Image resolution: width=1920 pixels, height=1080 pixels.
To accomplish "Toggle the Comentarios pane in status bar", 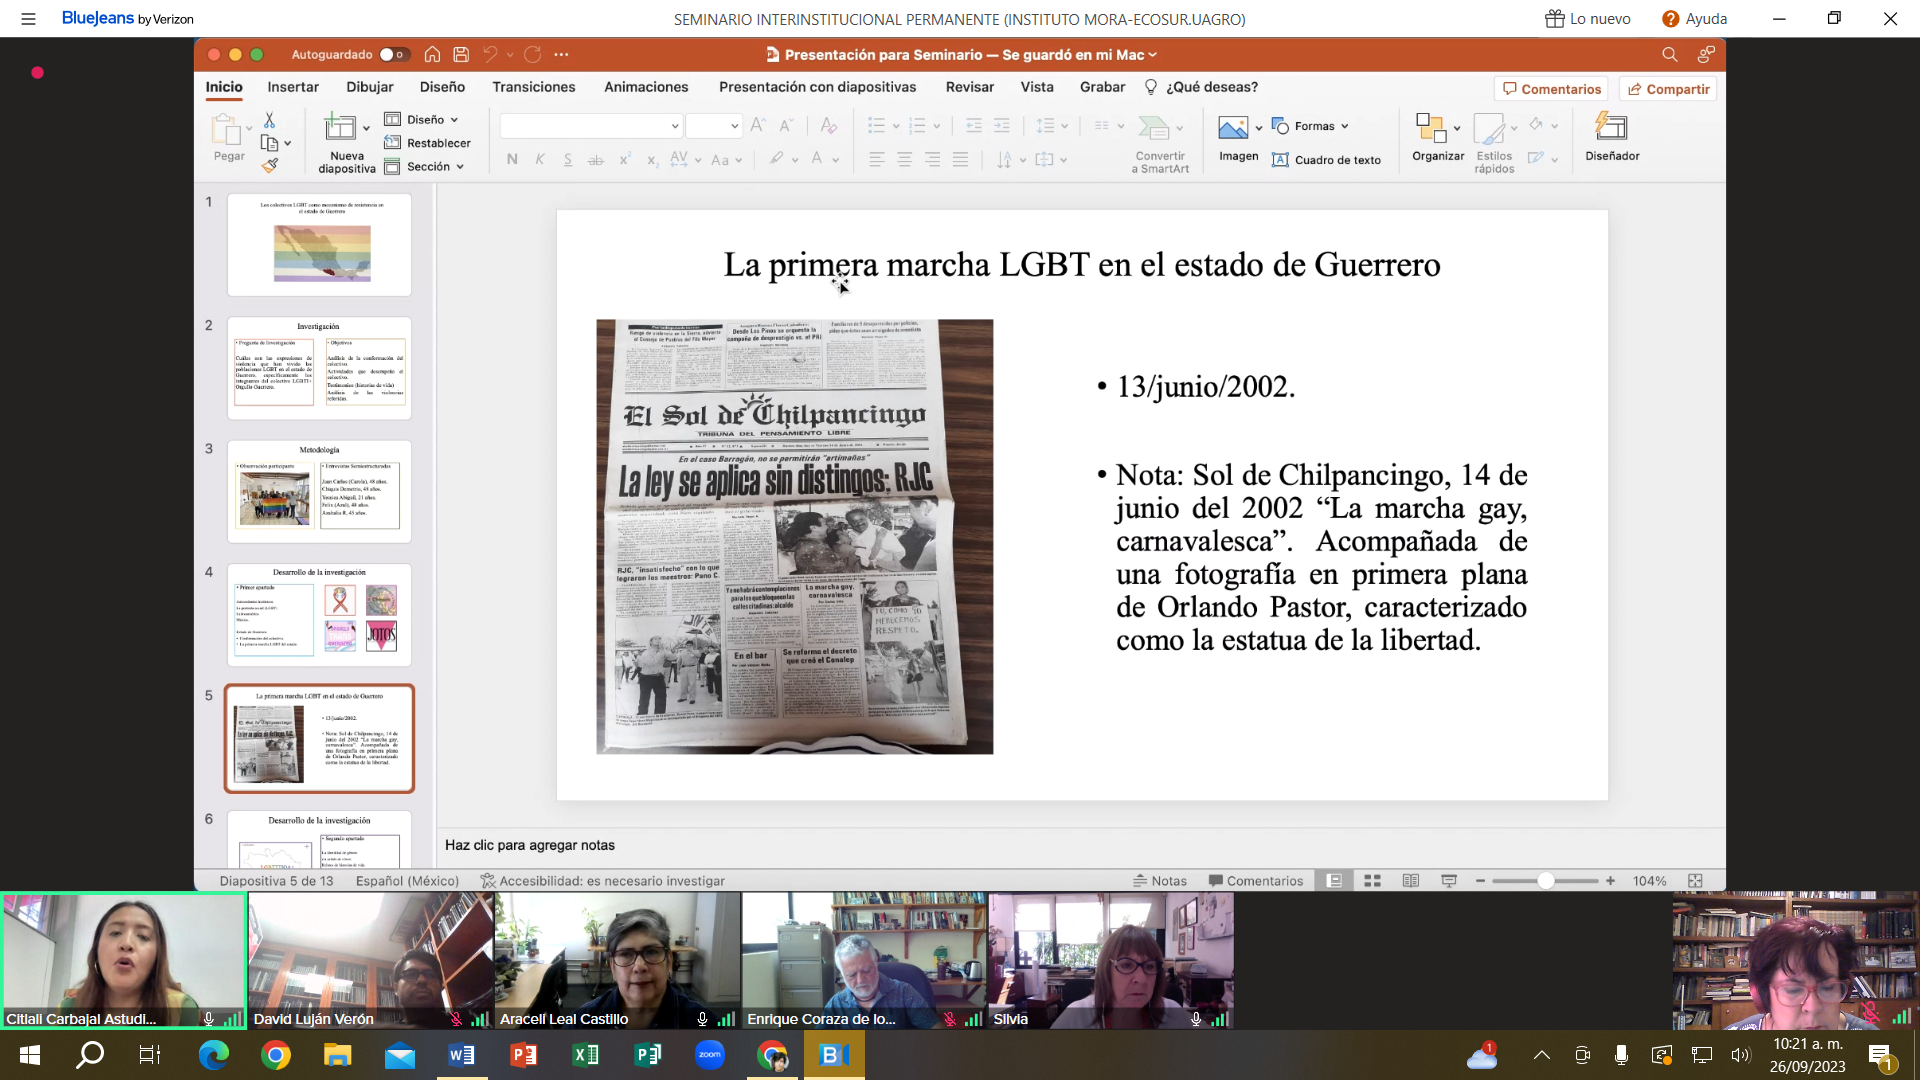I will coord(1256,881).
